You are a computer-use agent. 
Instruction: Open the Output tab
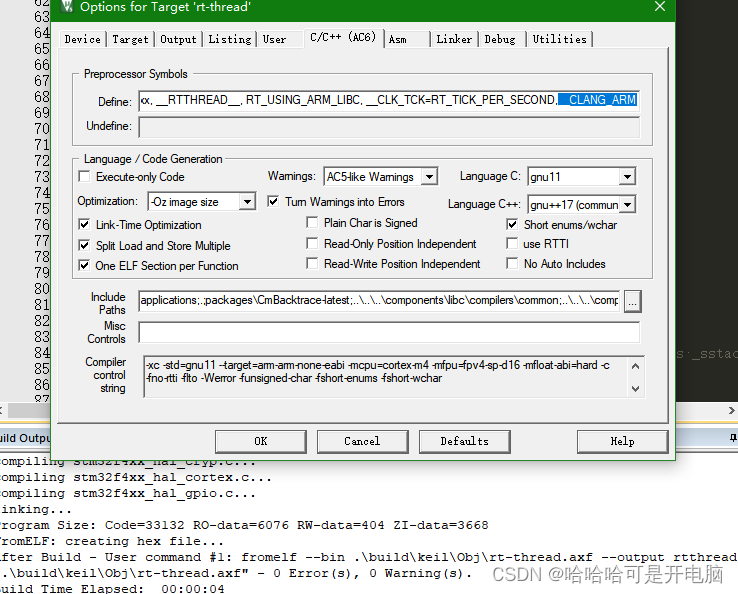tap(178, 39)
